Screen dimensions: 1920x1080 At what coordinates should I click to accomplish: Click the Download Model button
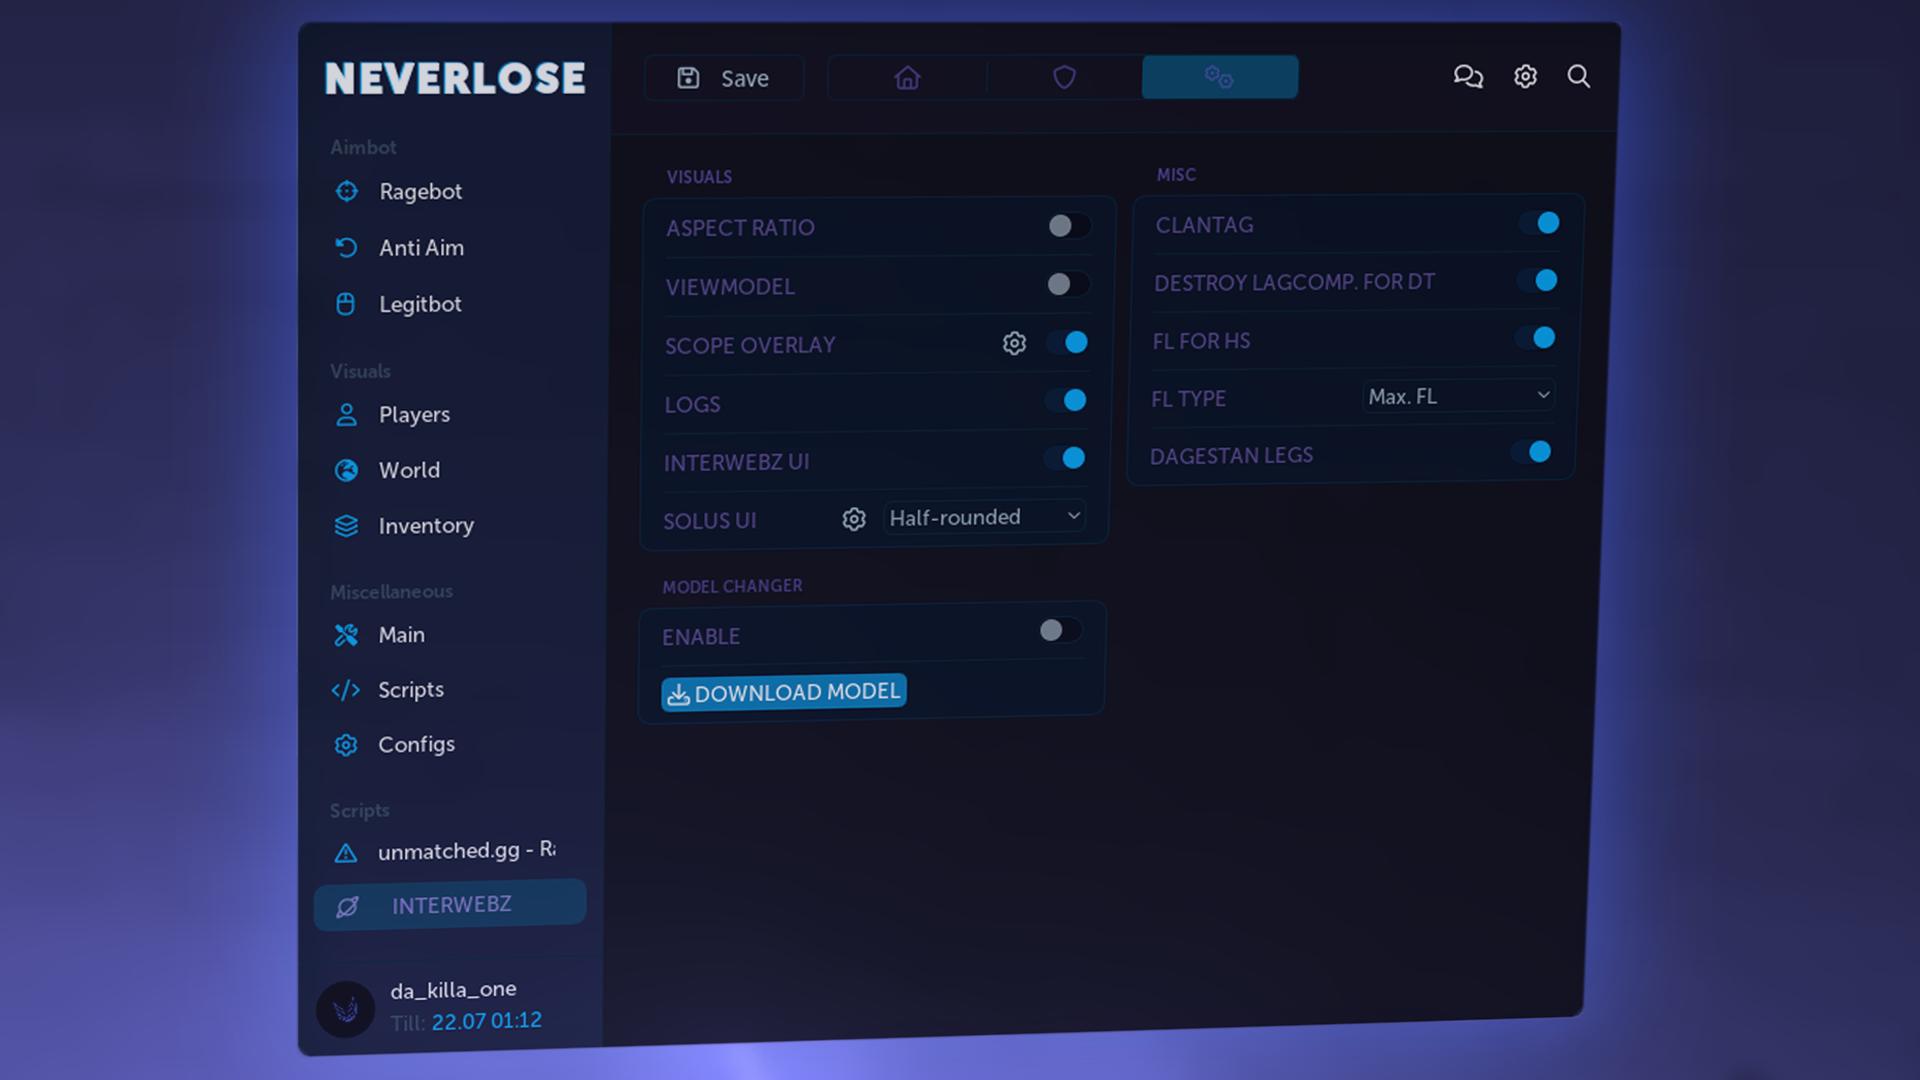784,691
